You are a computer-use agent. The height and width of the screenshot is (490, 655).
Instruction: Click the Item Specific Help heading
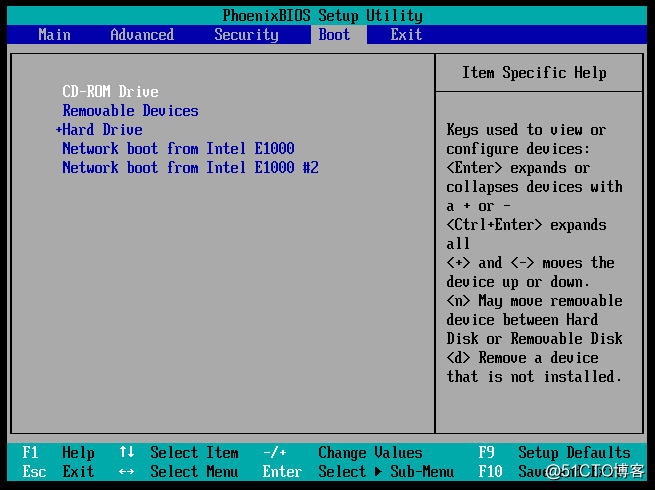pyautogui.click(x=534, y=73)
